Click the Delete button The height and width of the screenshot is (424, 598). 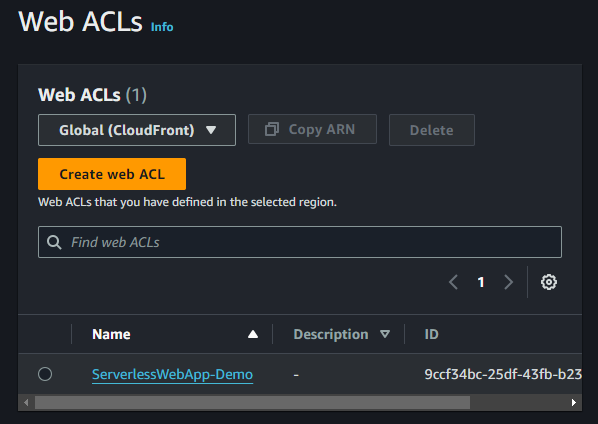pos(432,130)
